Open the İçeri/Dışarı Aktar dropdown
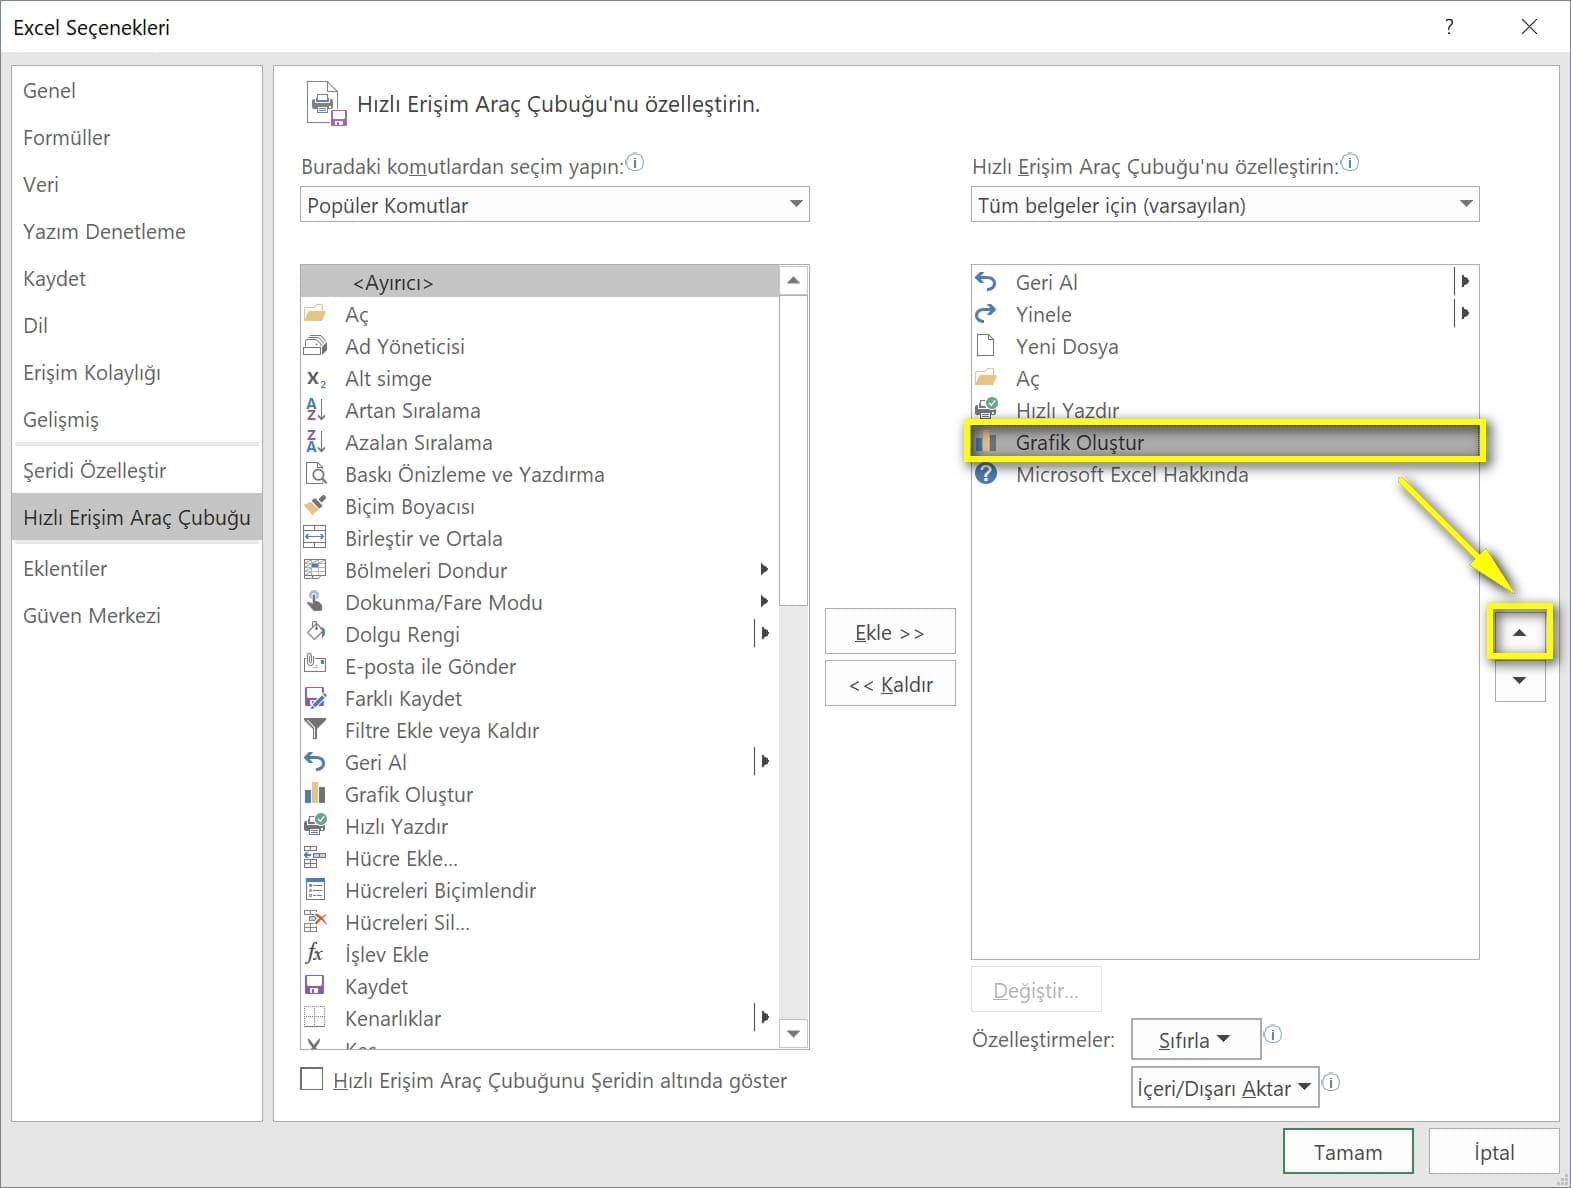The width and height of the screenshot is (1571, 1188). (1225, 1088)
